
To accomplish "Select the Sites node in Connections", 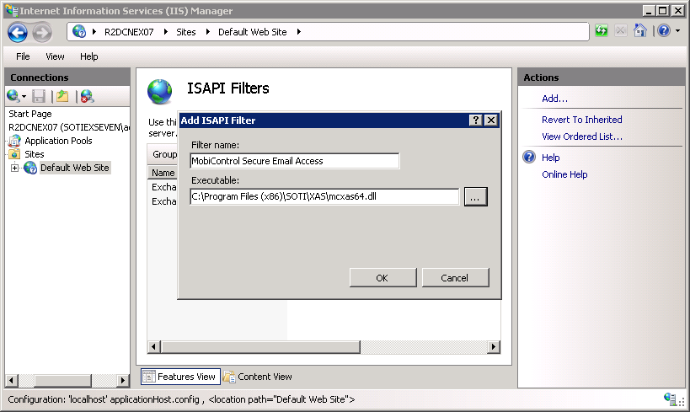I will [34, 154].
